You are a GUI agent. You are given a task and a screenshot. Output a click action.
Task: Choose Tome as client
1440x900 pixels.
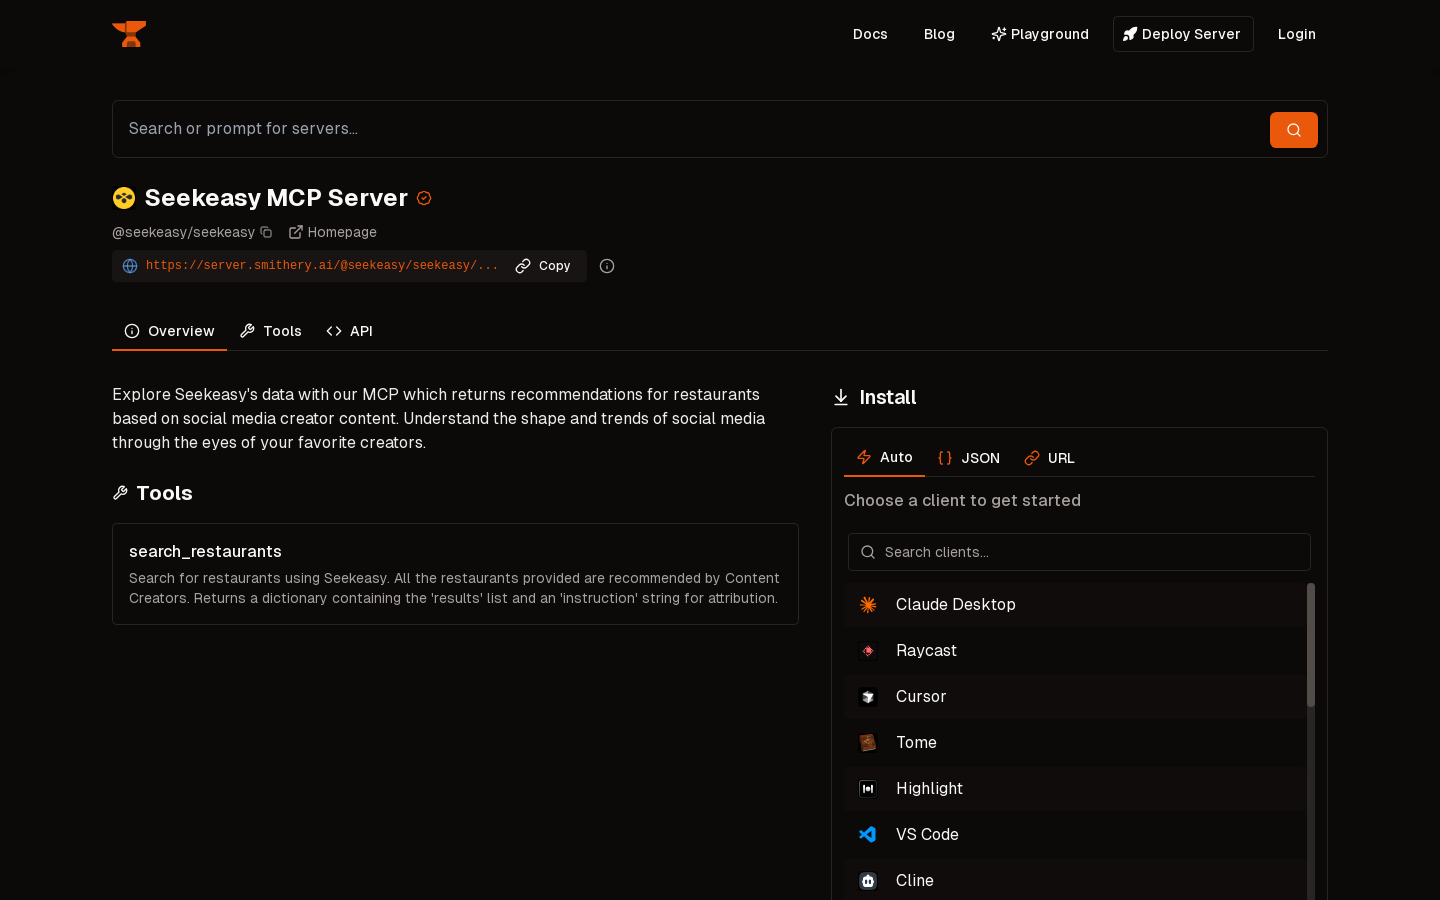[x=1075, y=743]
